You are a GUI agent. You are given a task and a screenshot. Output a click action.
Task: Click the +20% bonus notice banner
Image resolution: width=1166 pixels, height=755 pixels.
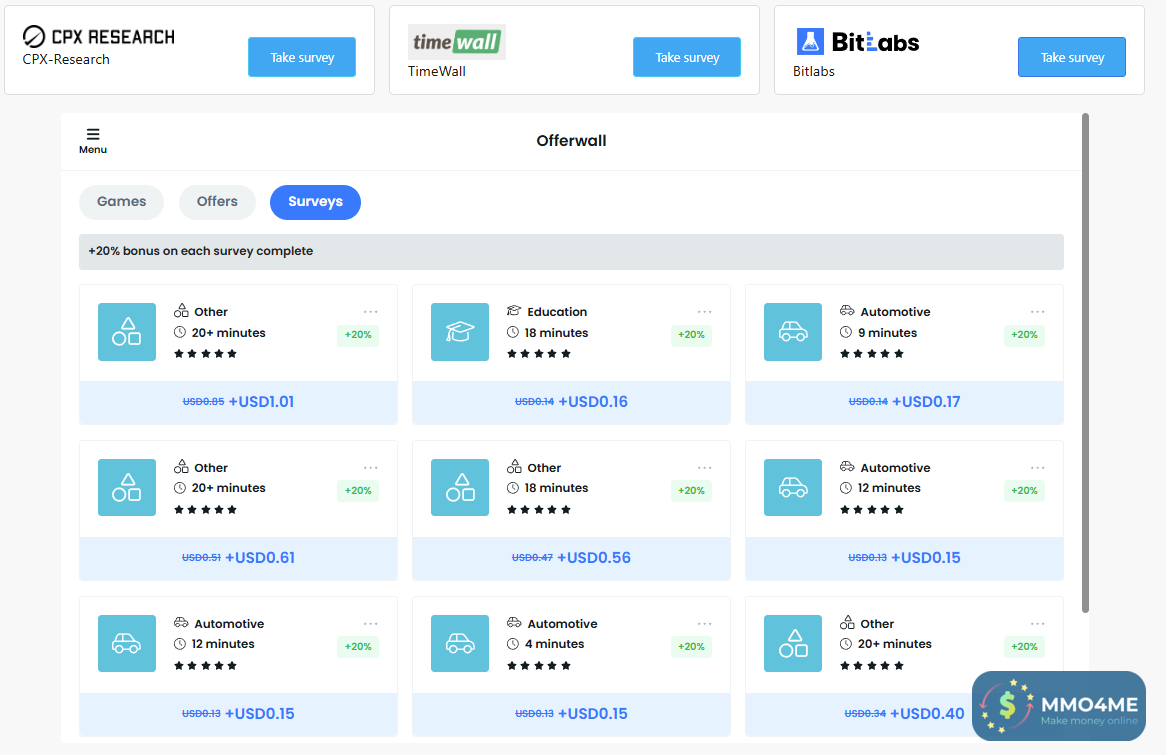[x=571, y=251]
